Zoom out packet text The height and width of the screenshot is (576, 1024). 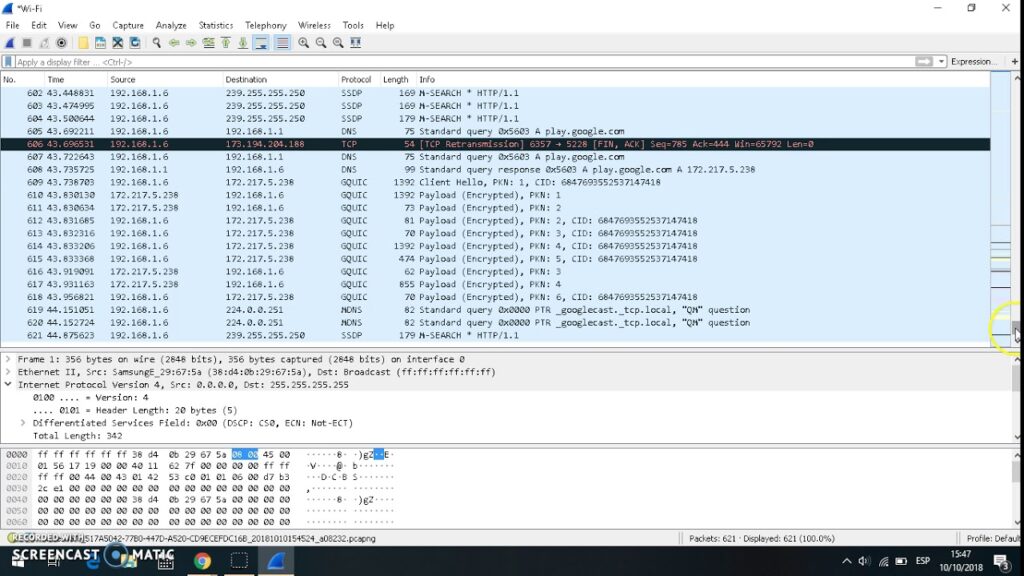(x=321, y=43)
